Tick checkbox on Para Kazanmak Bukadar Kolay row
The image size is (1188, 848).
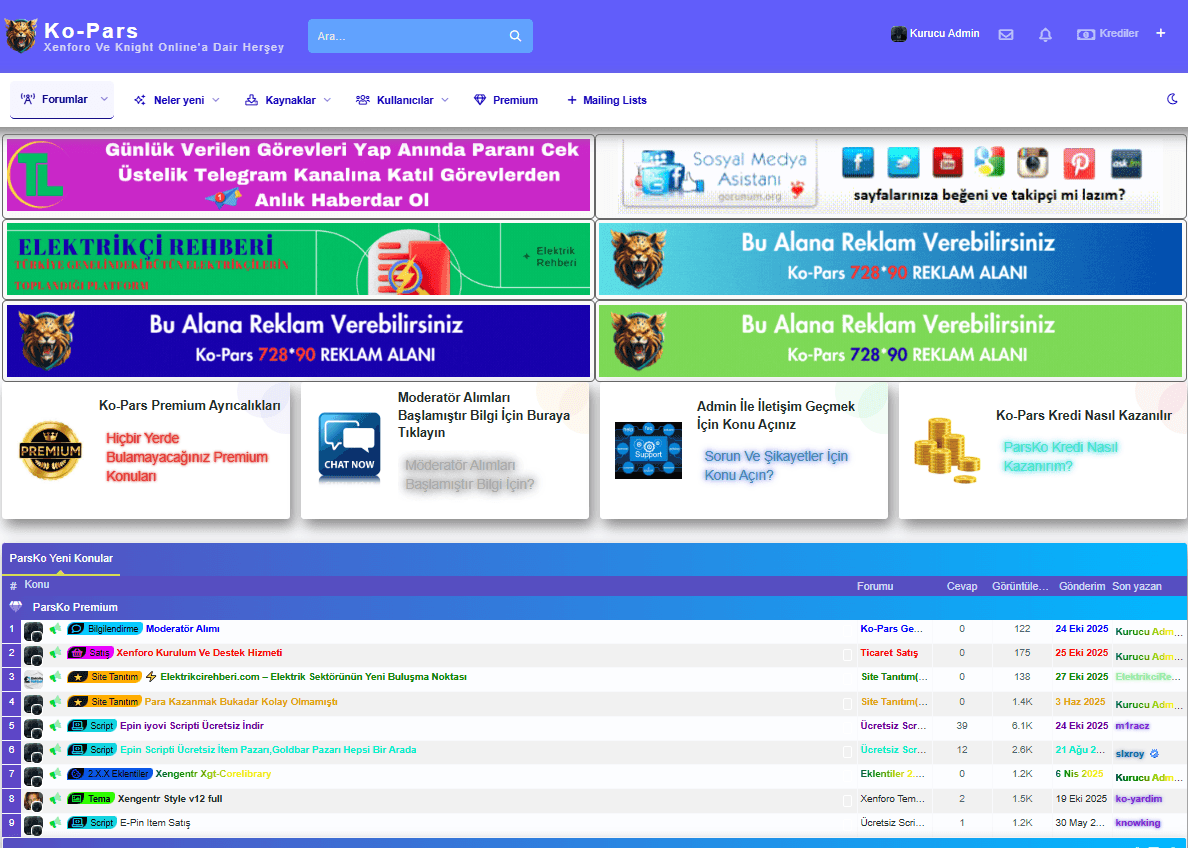(x=847, y=703)
